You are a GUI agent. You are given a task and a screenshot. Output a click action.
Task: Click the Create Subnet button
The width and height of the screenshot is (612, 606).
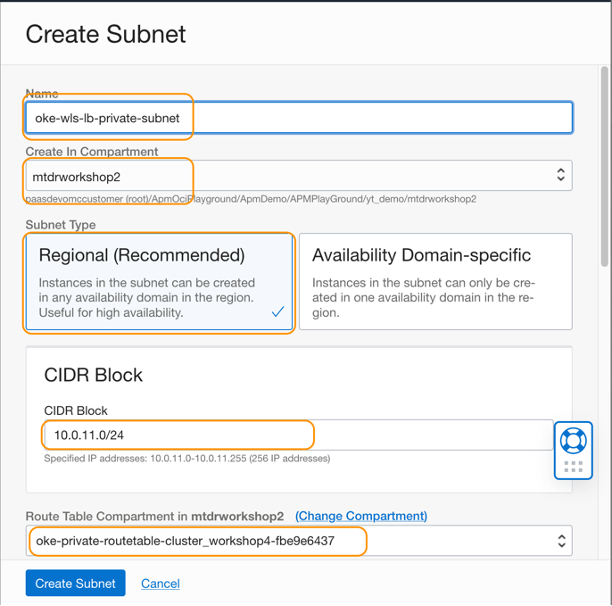75,583
